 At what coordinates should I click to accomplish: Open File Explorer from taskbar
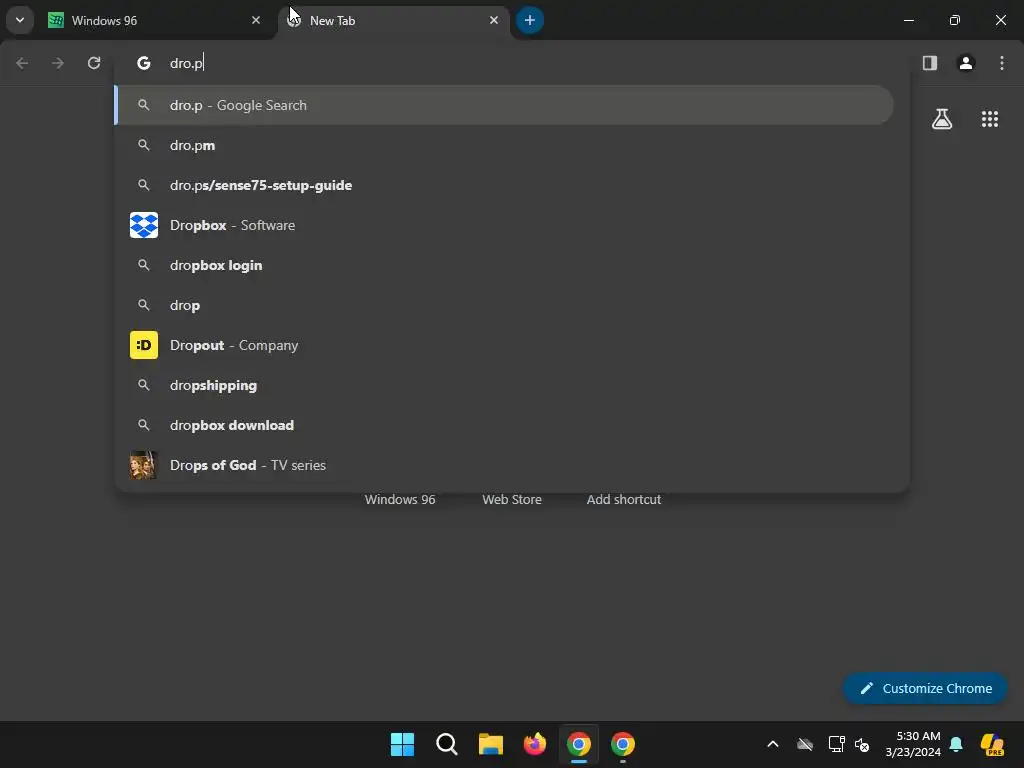pos(490,744)
